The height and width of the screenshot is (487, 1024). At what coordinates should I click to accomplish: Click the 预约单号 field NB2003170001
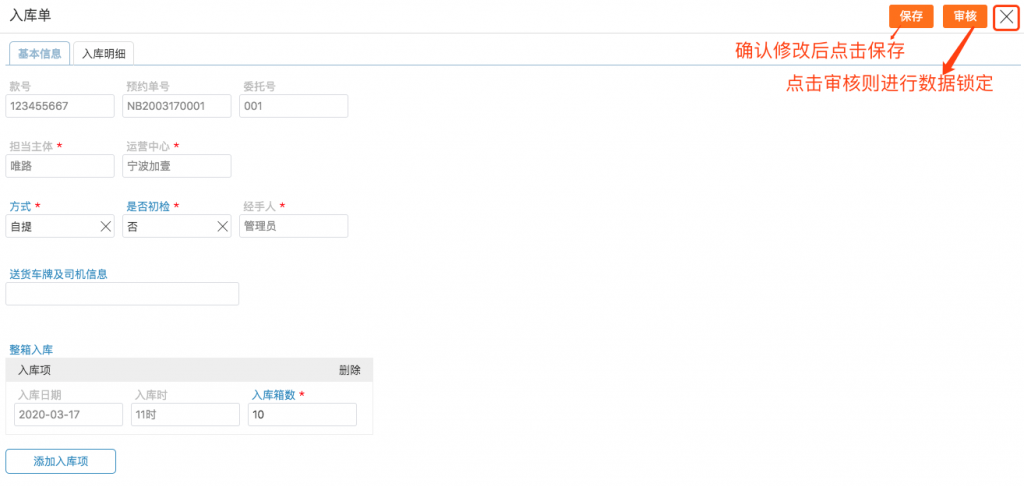point(177,106)
